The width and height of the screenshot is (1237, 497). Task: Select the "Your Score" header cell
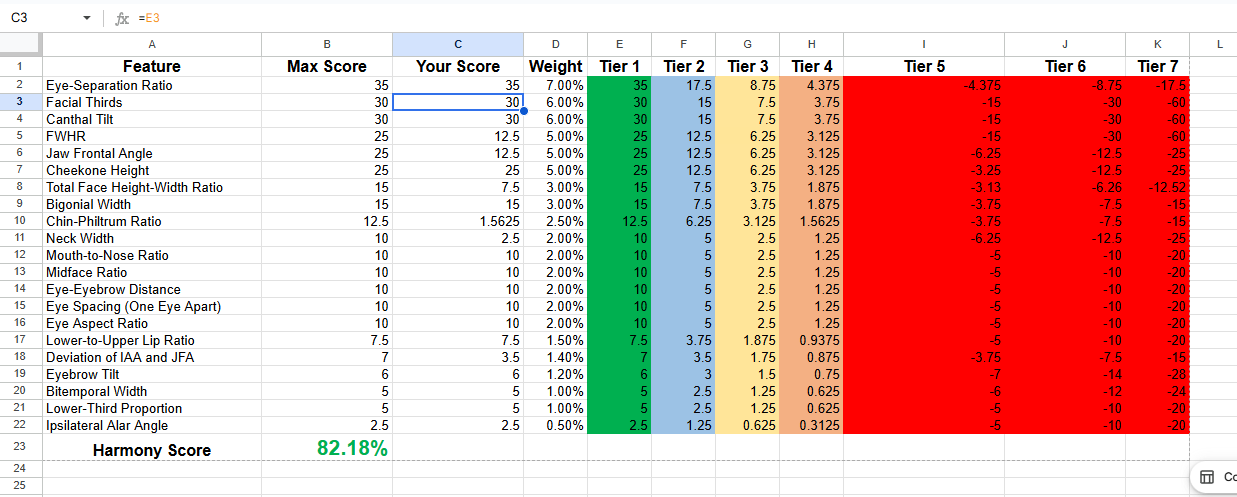click(457, 66)
